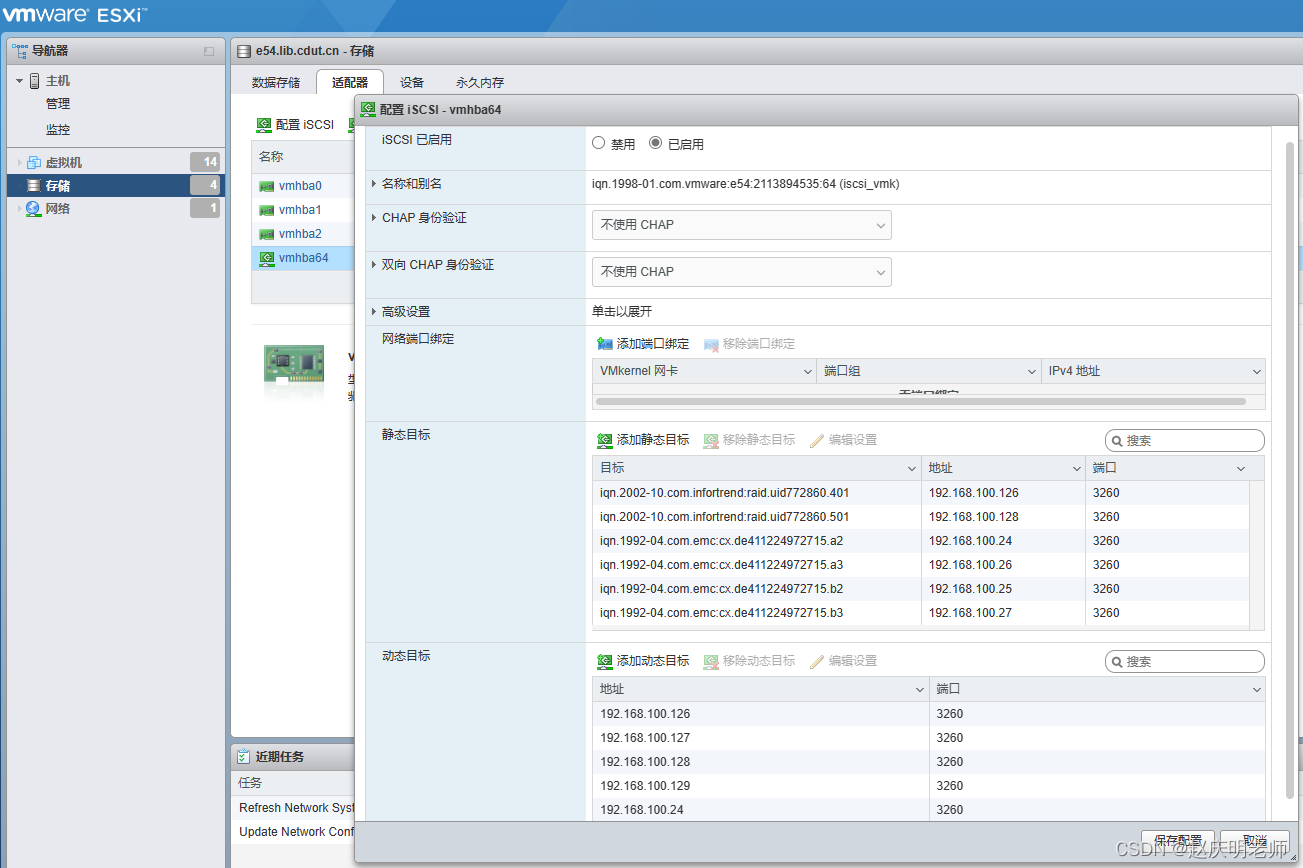This screenshot has width=1303, height=868.
Task: Click the network globe icon in navigator
Action: click(x=34, y=208)
